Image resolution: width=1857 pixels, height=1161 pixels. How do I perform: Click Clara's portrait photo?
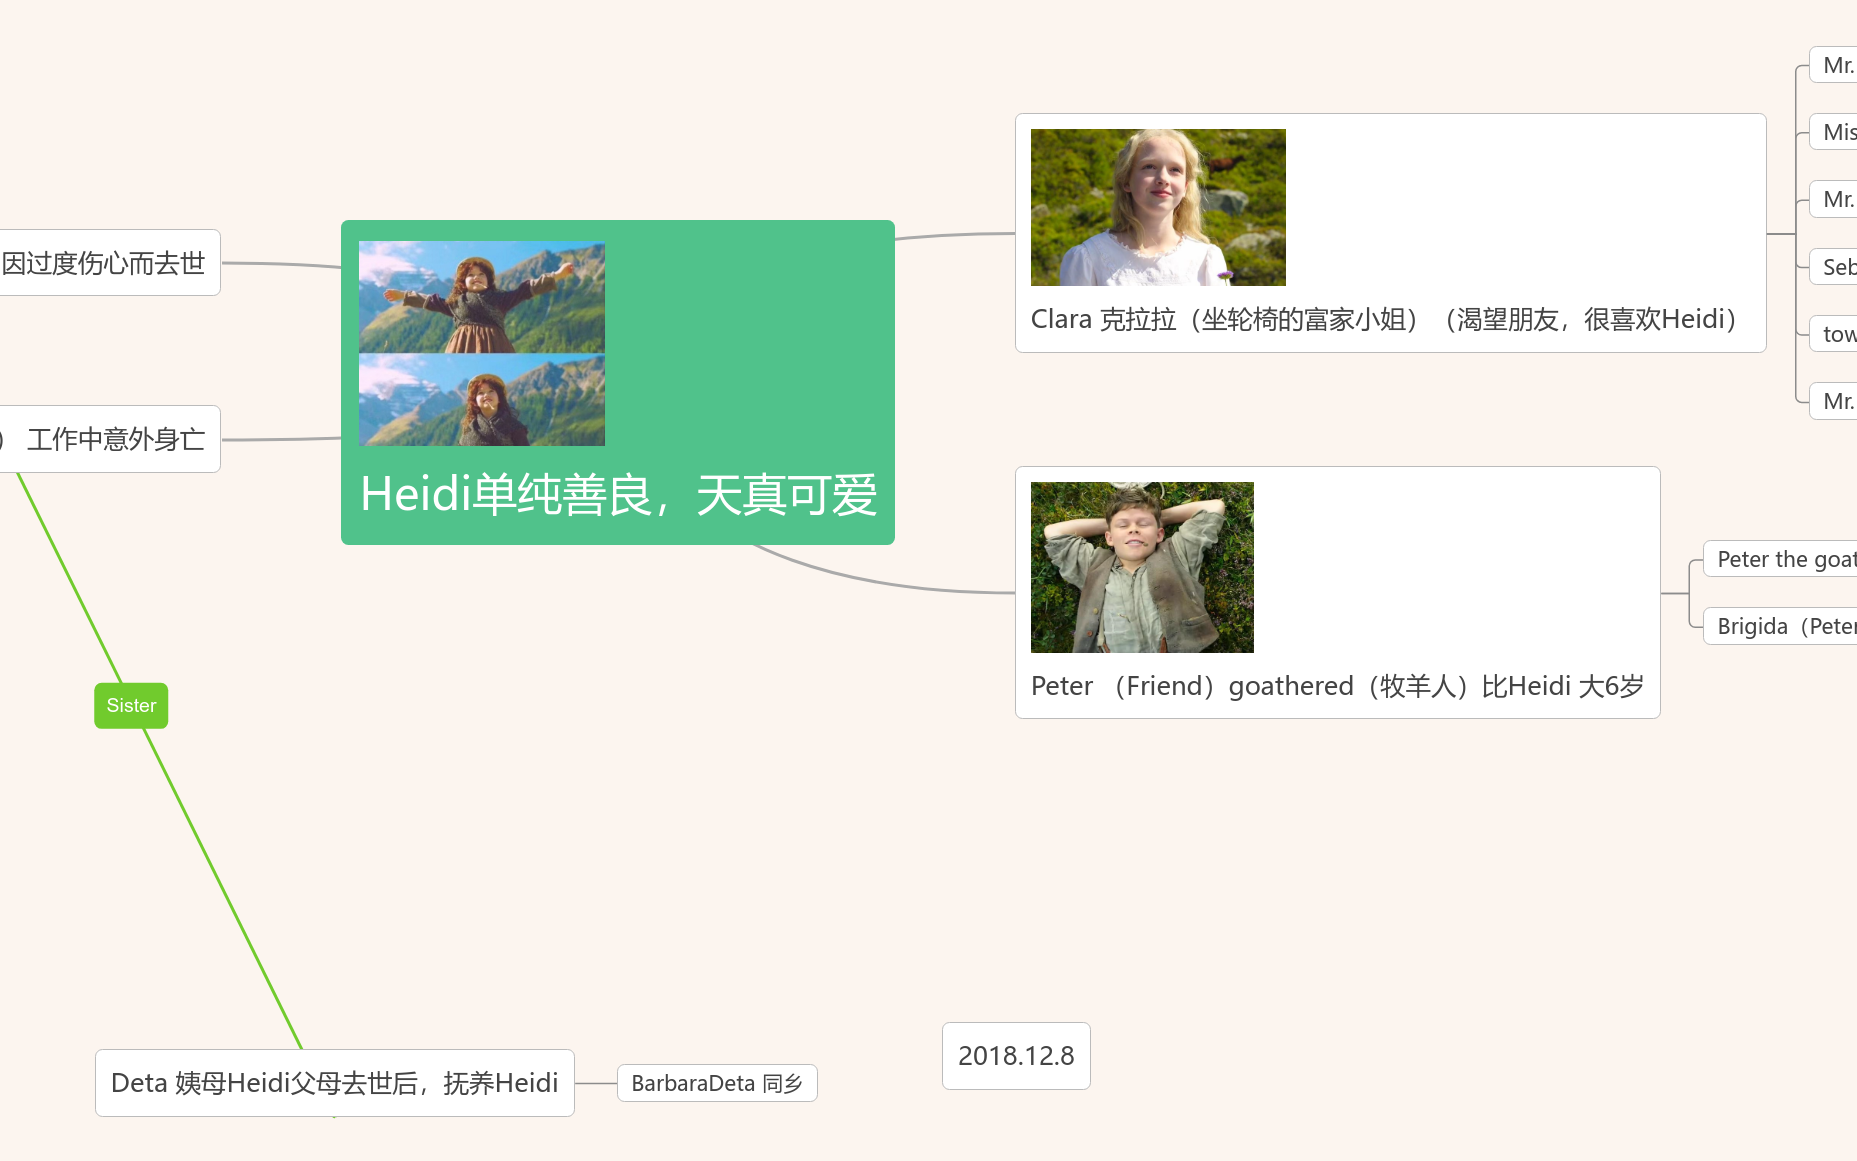pos(1157,207)
